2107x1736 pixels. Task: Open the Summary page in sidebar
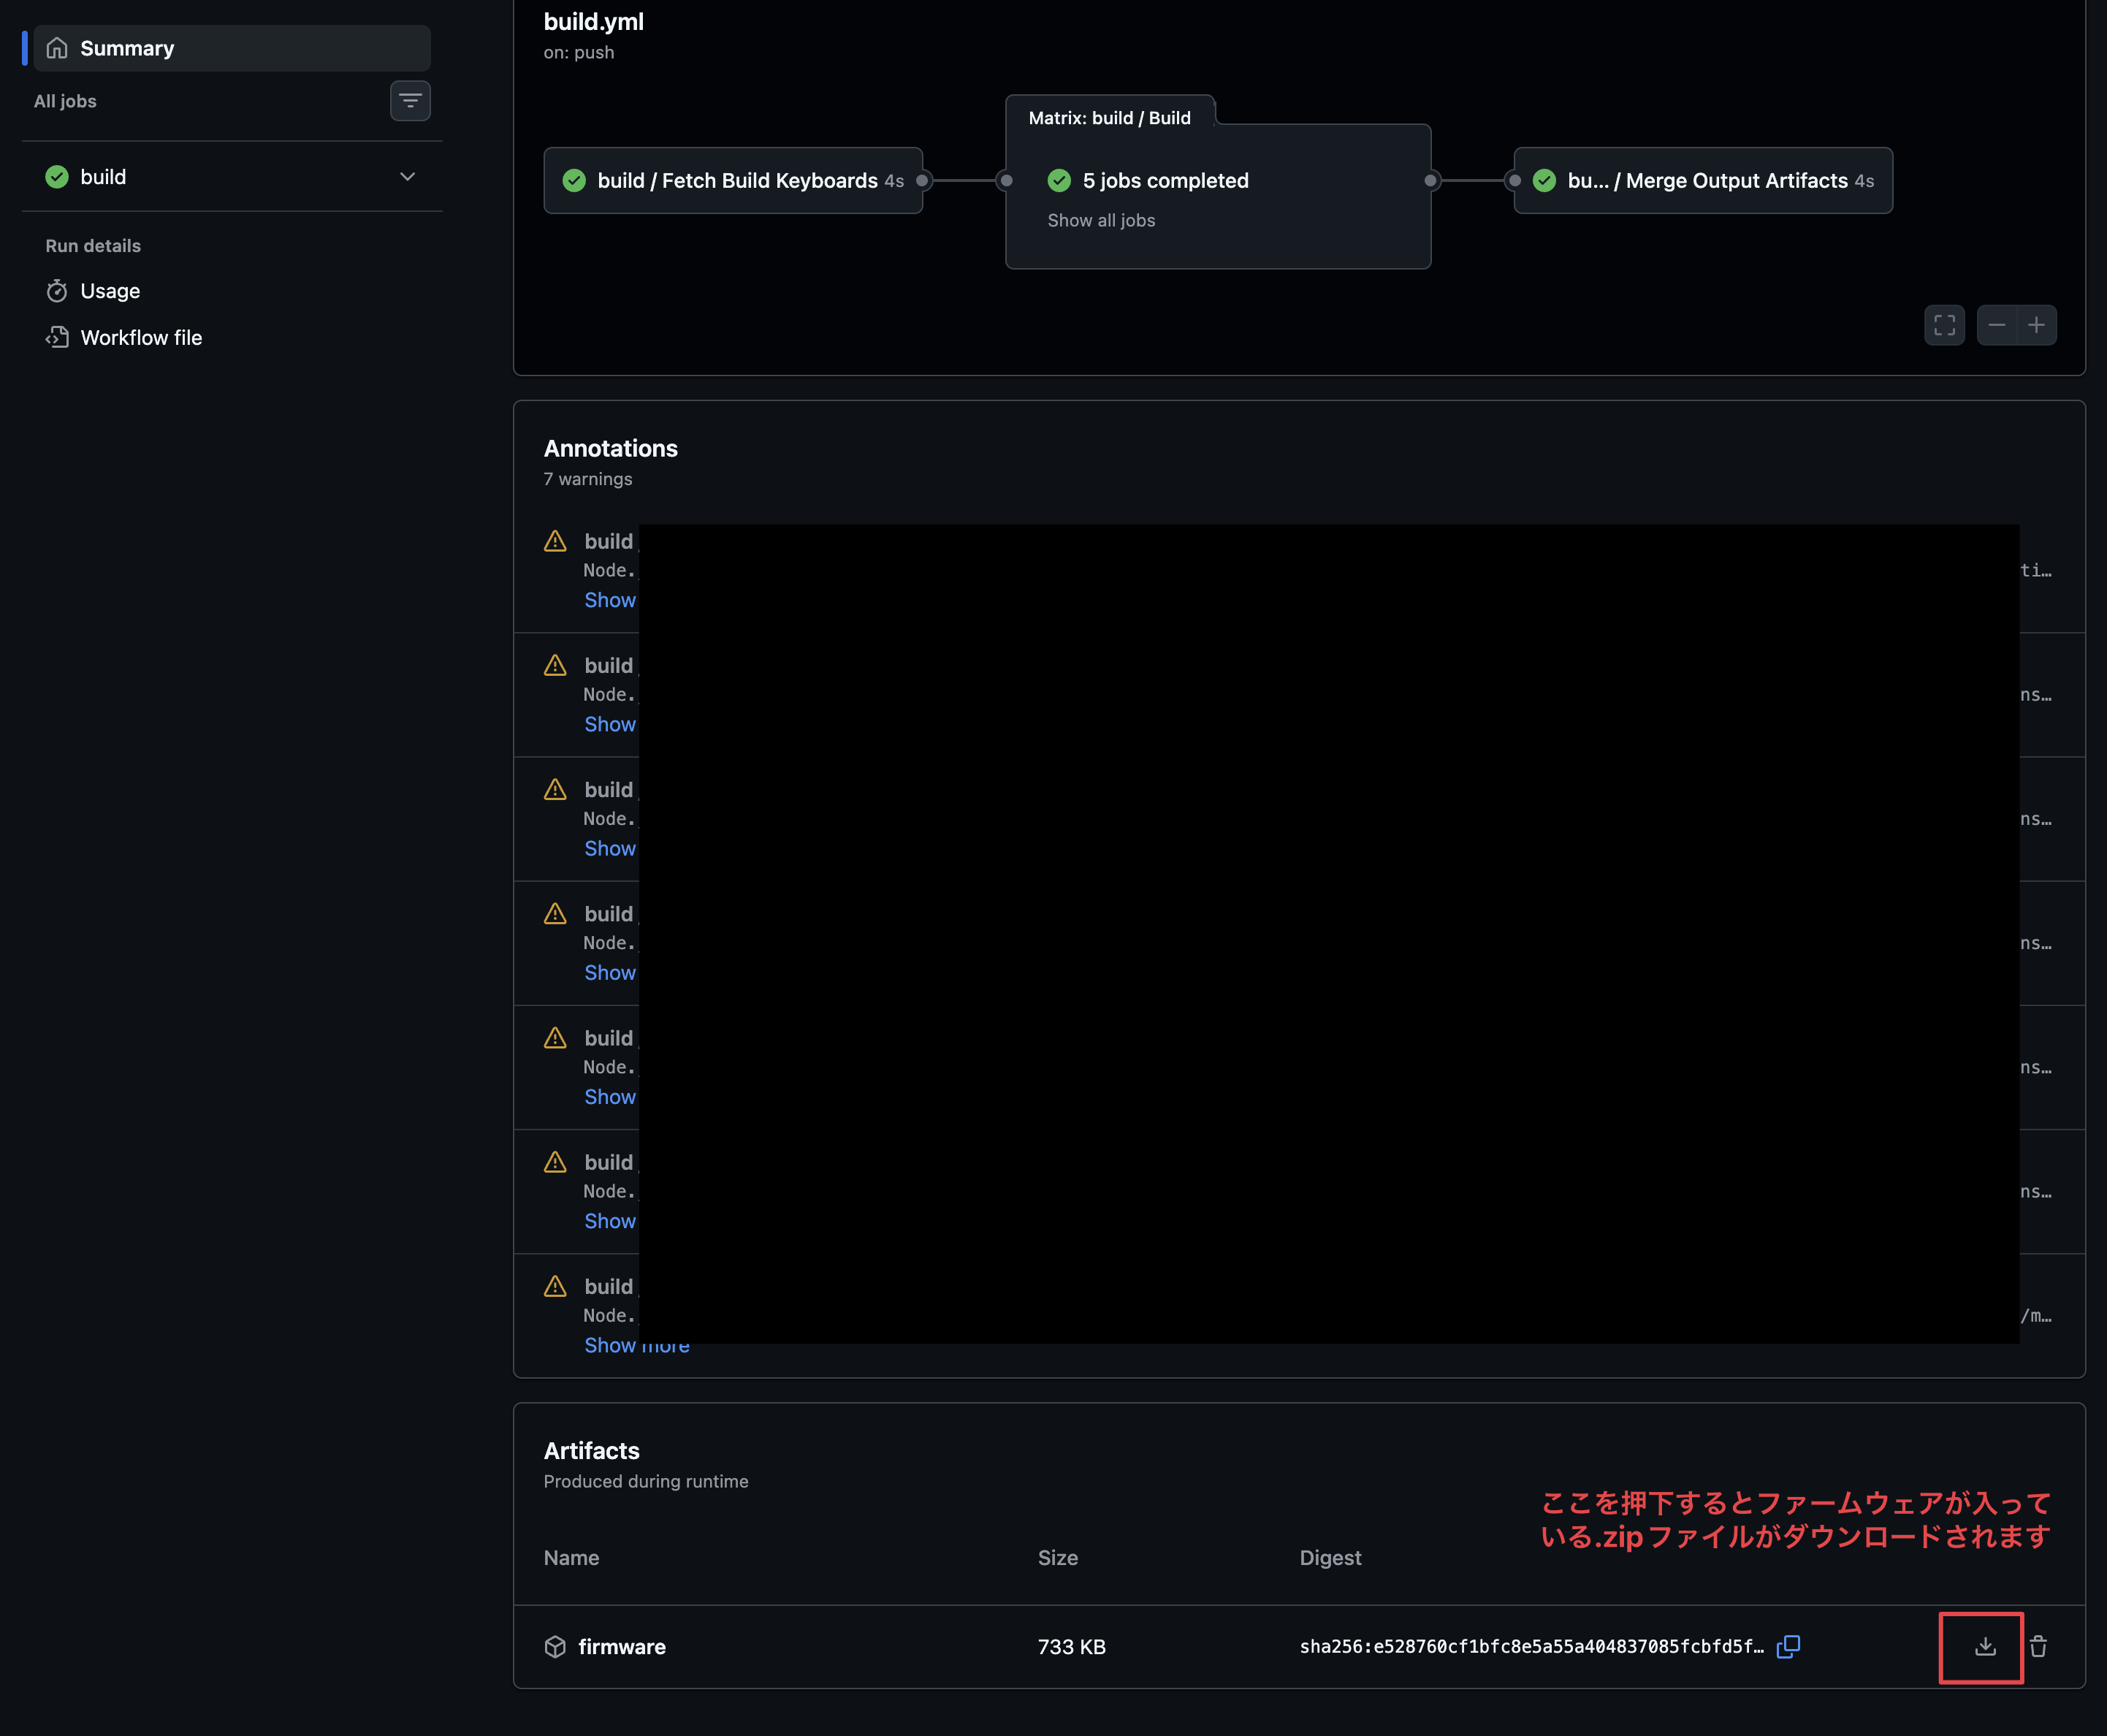(x=232, y=48)
